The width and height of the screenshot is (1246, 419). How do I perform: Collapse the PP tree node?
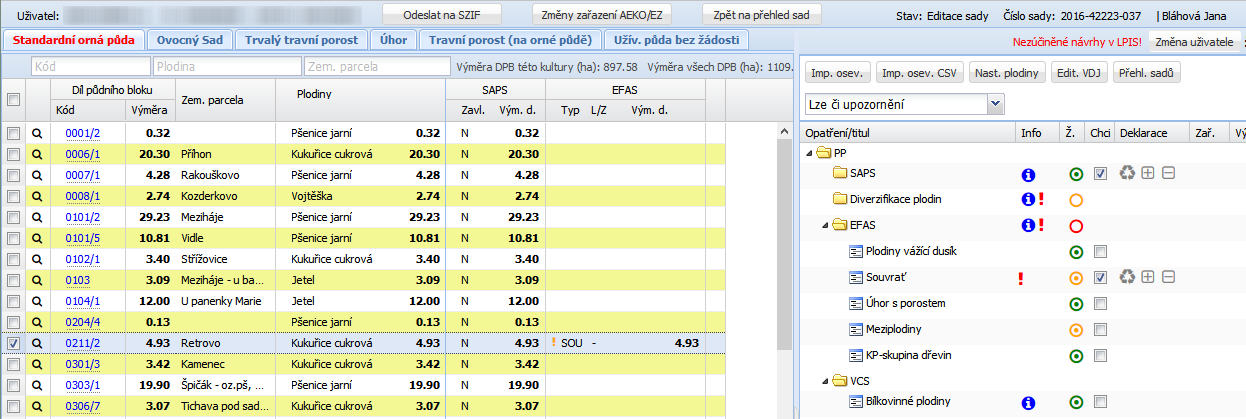[x=809, y=152]
